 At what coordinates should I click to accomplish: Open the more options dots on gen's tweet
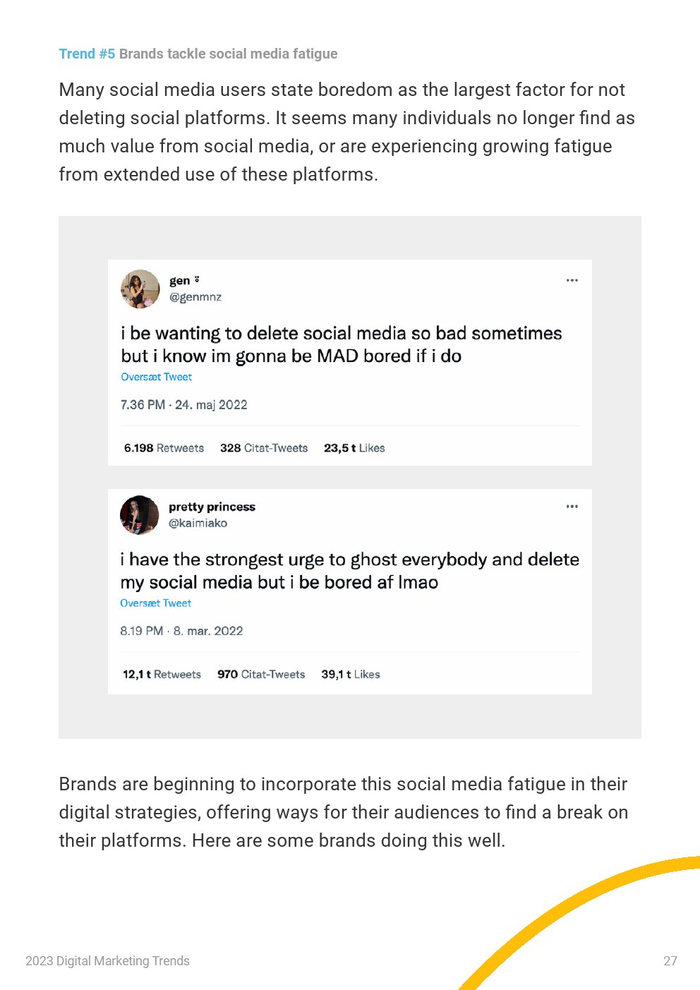(572, 281)
